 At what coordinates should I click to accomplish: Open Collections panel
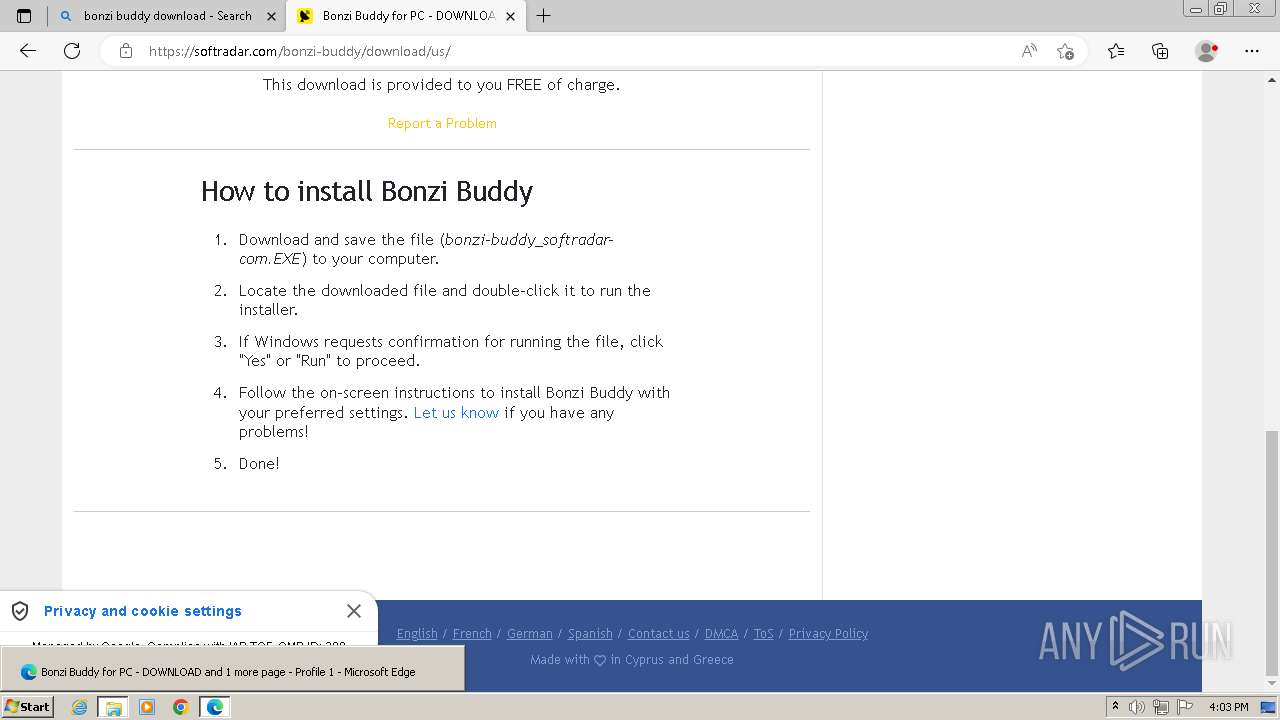click(x=1160, y=51)
